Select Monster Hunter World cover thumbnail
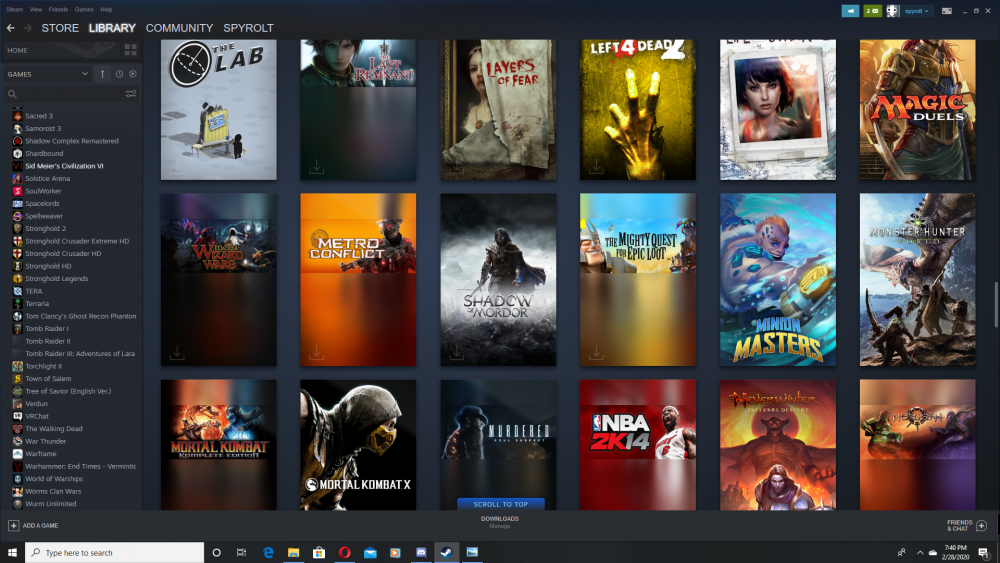Viewport: 1000px width, 563px height. (917, 279)
